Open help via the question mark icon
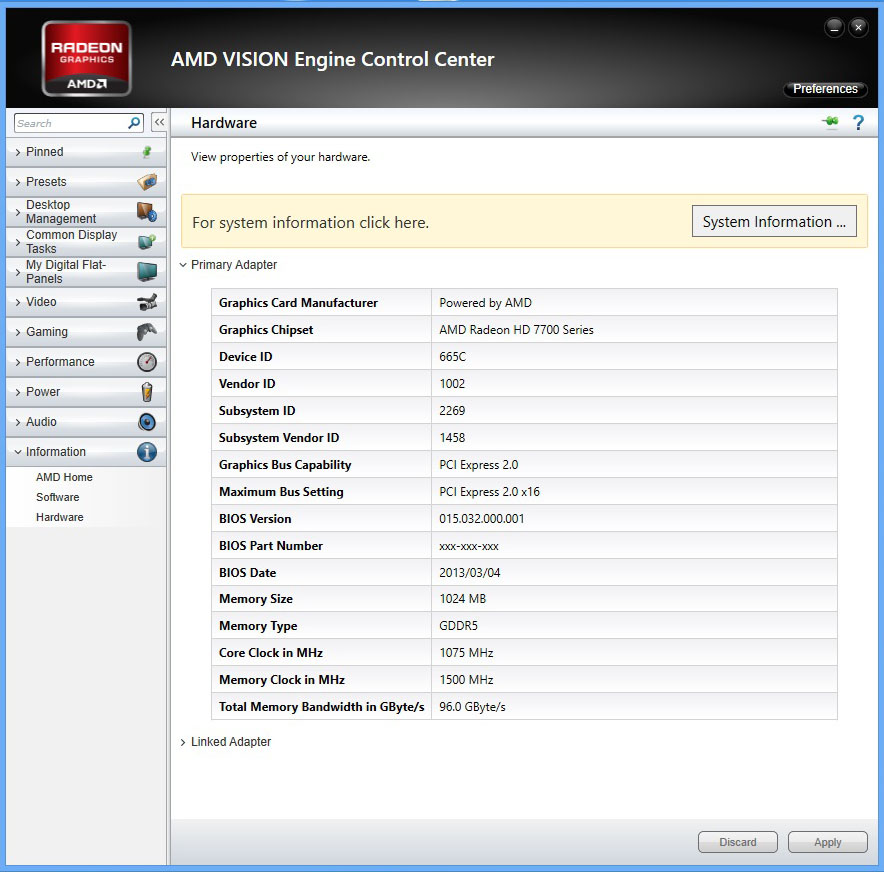884x872 pixels. pyautogui.click(x=858, y=122)
